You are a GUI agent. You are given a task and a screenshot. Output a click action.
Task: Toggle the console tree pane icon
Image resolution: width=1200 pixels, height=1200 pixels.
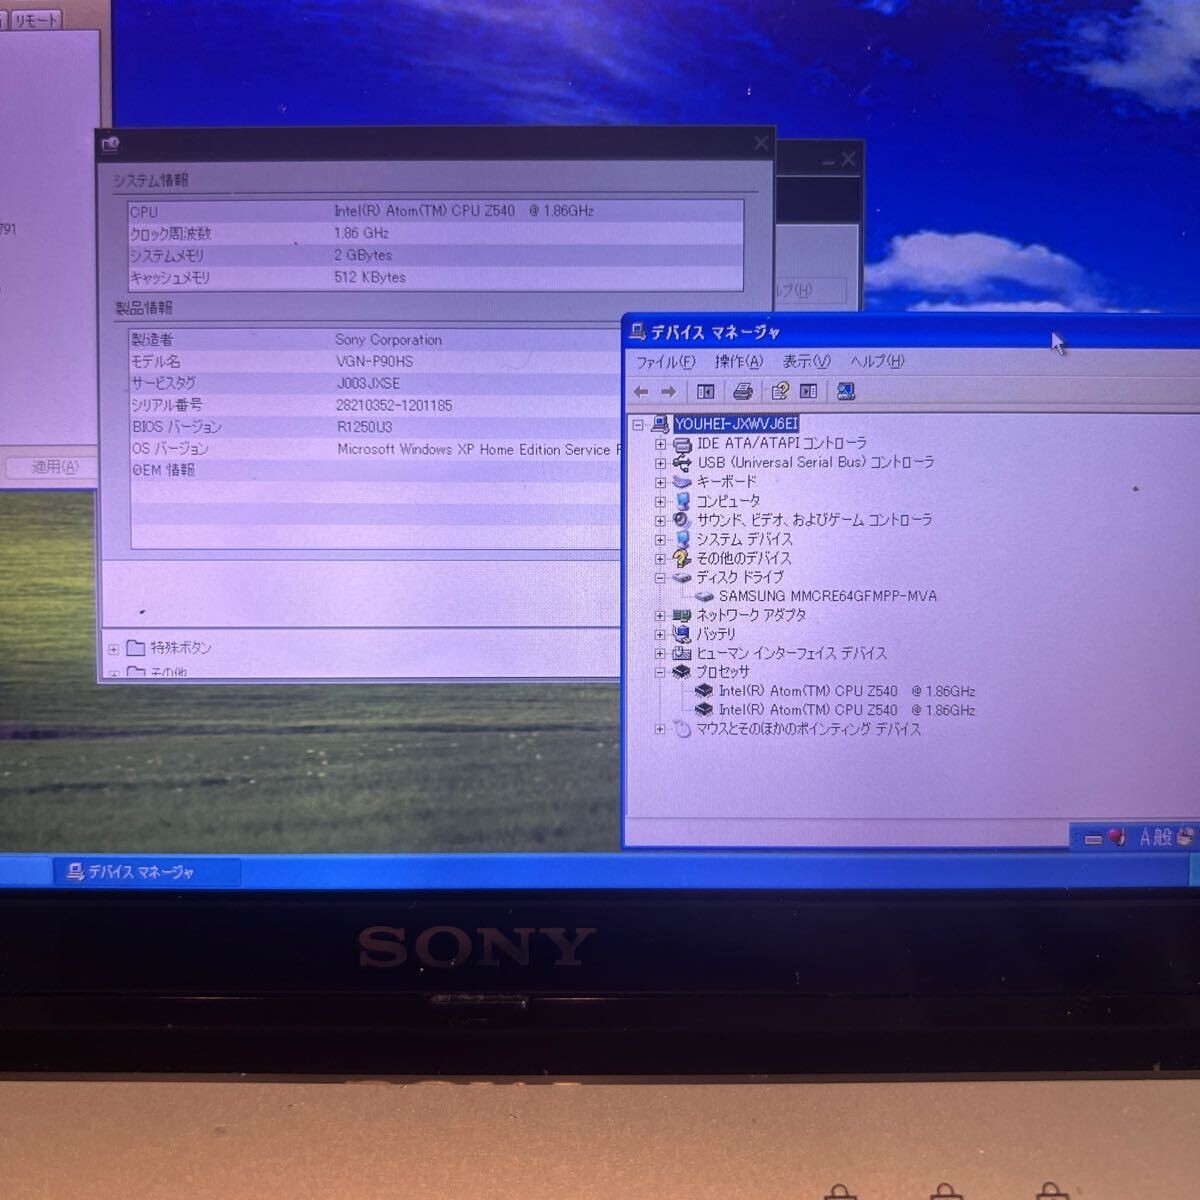(705, 392)
